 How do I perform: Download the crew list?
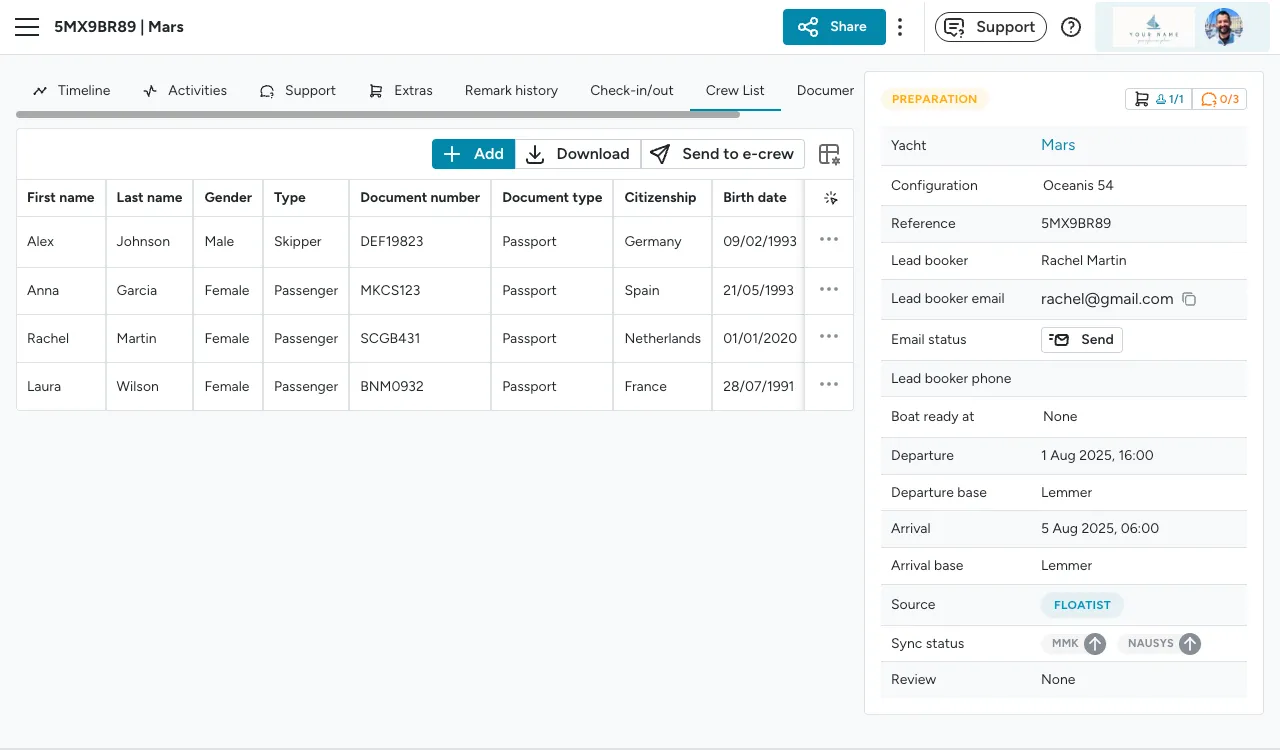578,154
